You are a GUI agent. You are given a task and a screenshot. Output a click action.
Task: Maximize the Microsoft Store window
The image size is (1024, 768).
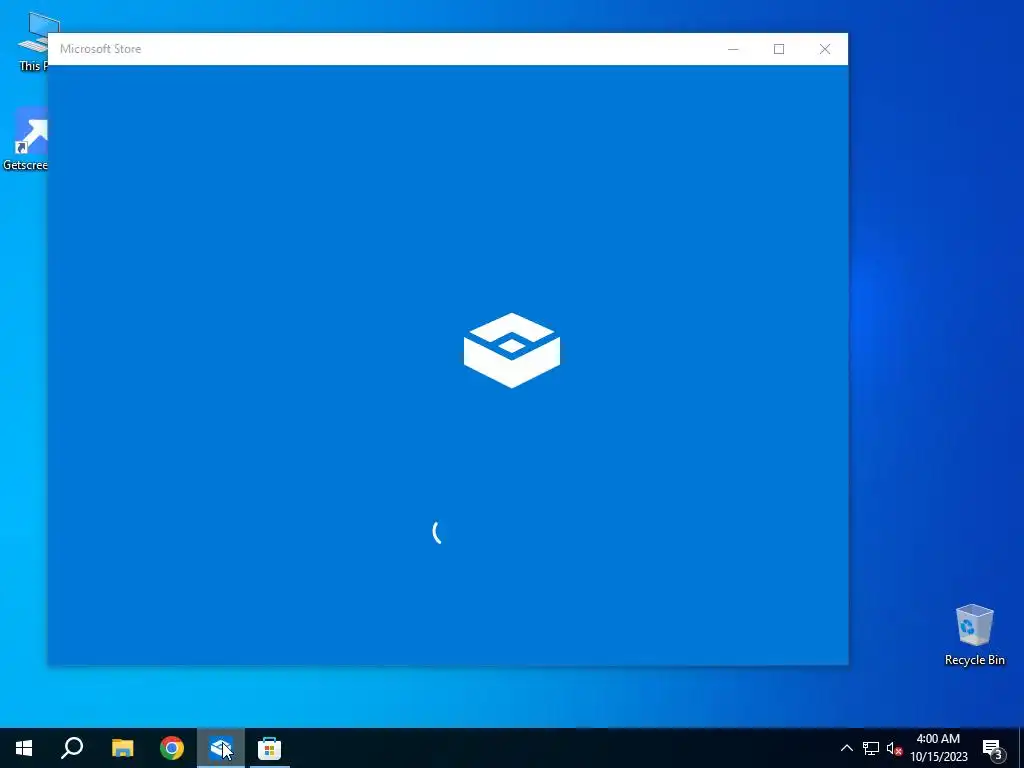779,49
